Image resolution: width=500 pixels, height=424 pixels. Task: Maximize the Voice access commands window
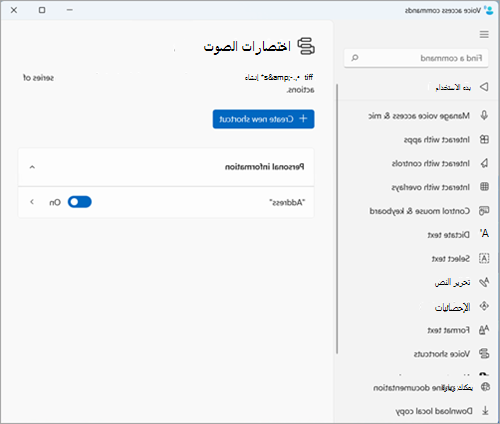click(x=42, y=10)
